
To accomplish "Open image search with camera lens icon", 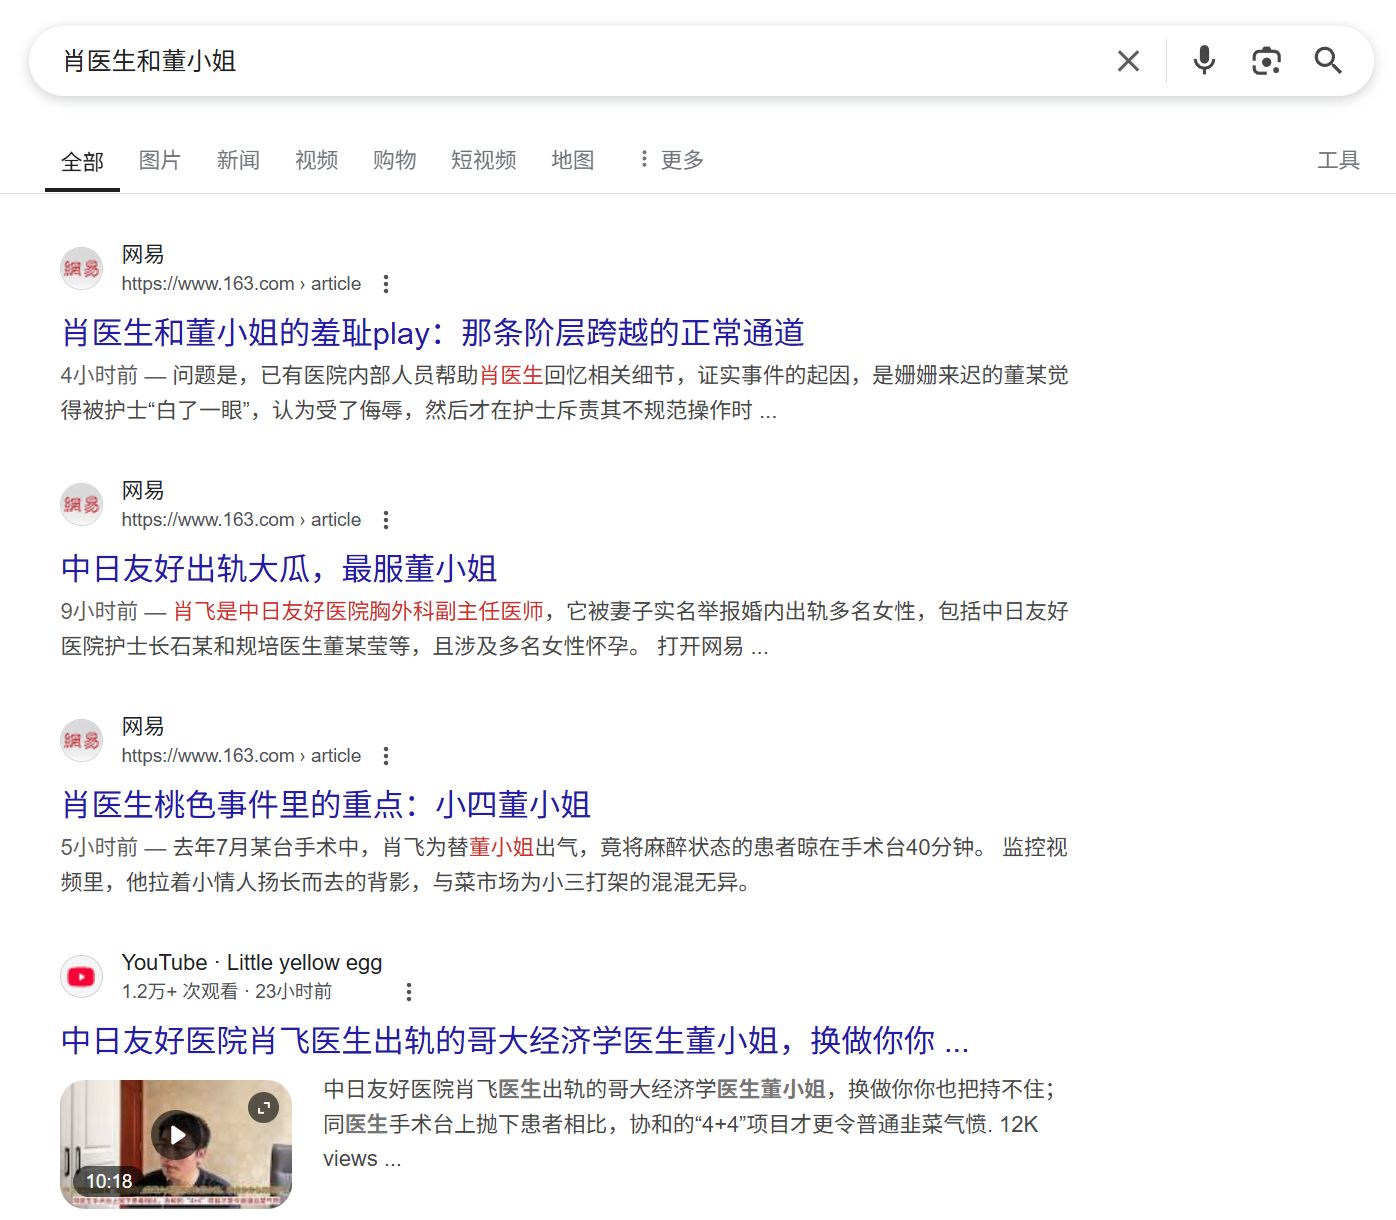I will (1266, 61).
